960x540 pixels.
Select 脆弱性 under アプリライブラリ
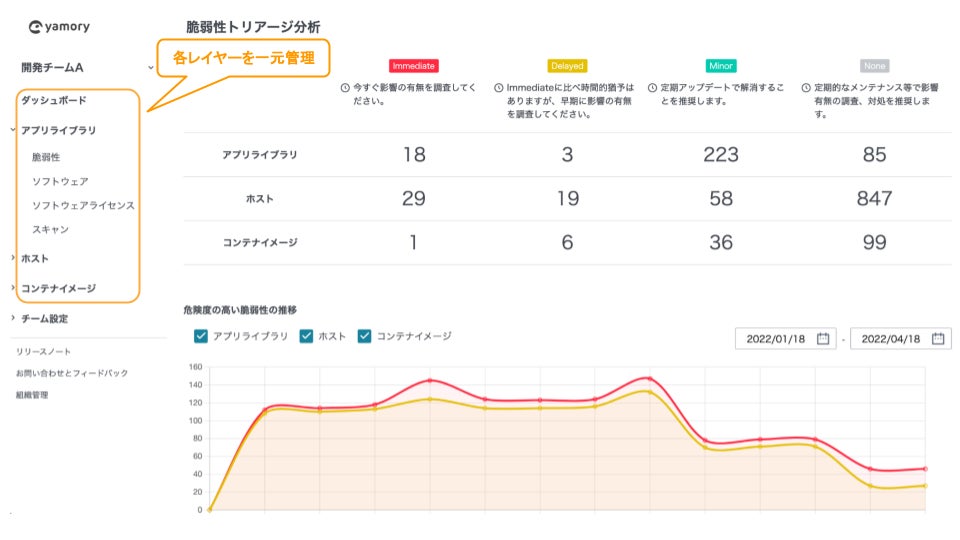coord(46,157)
